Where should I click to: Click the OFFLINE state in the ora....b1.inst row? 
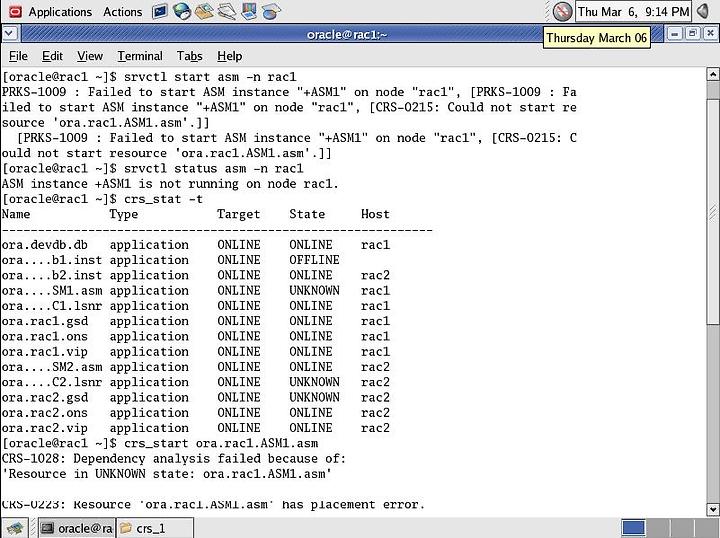pyautogui.click(x=314, y=260)
